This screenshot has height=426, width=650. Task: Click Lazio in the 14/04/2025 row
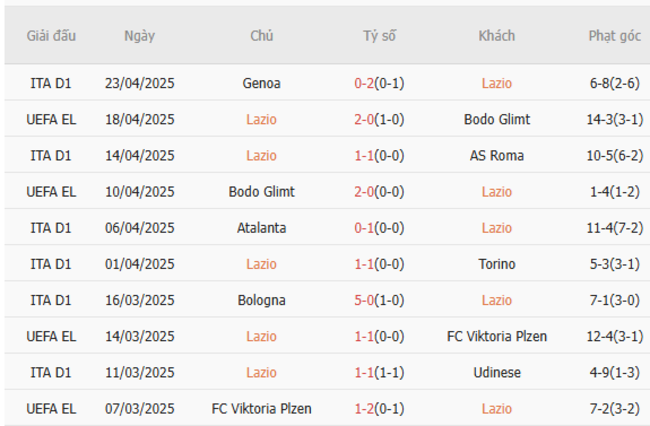(261, 155)
